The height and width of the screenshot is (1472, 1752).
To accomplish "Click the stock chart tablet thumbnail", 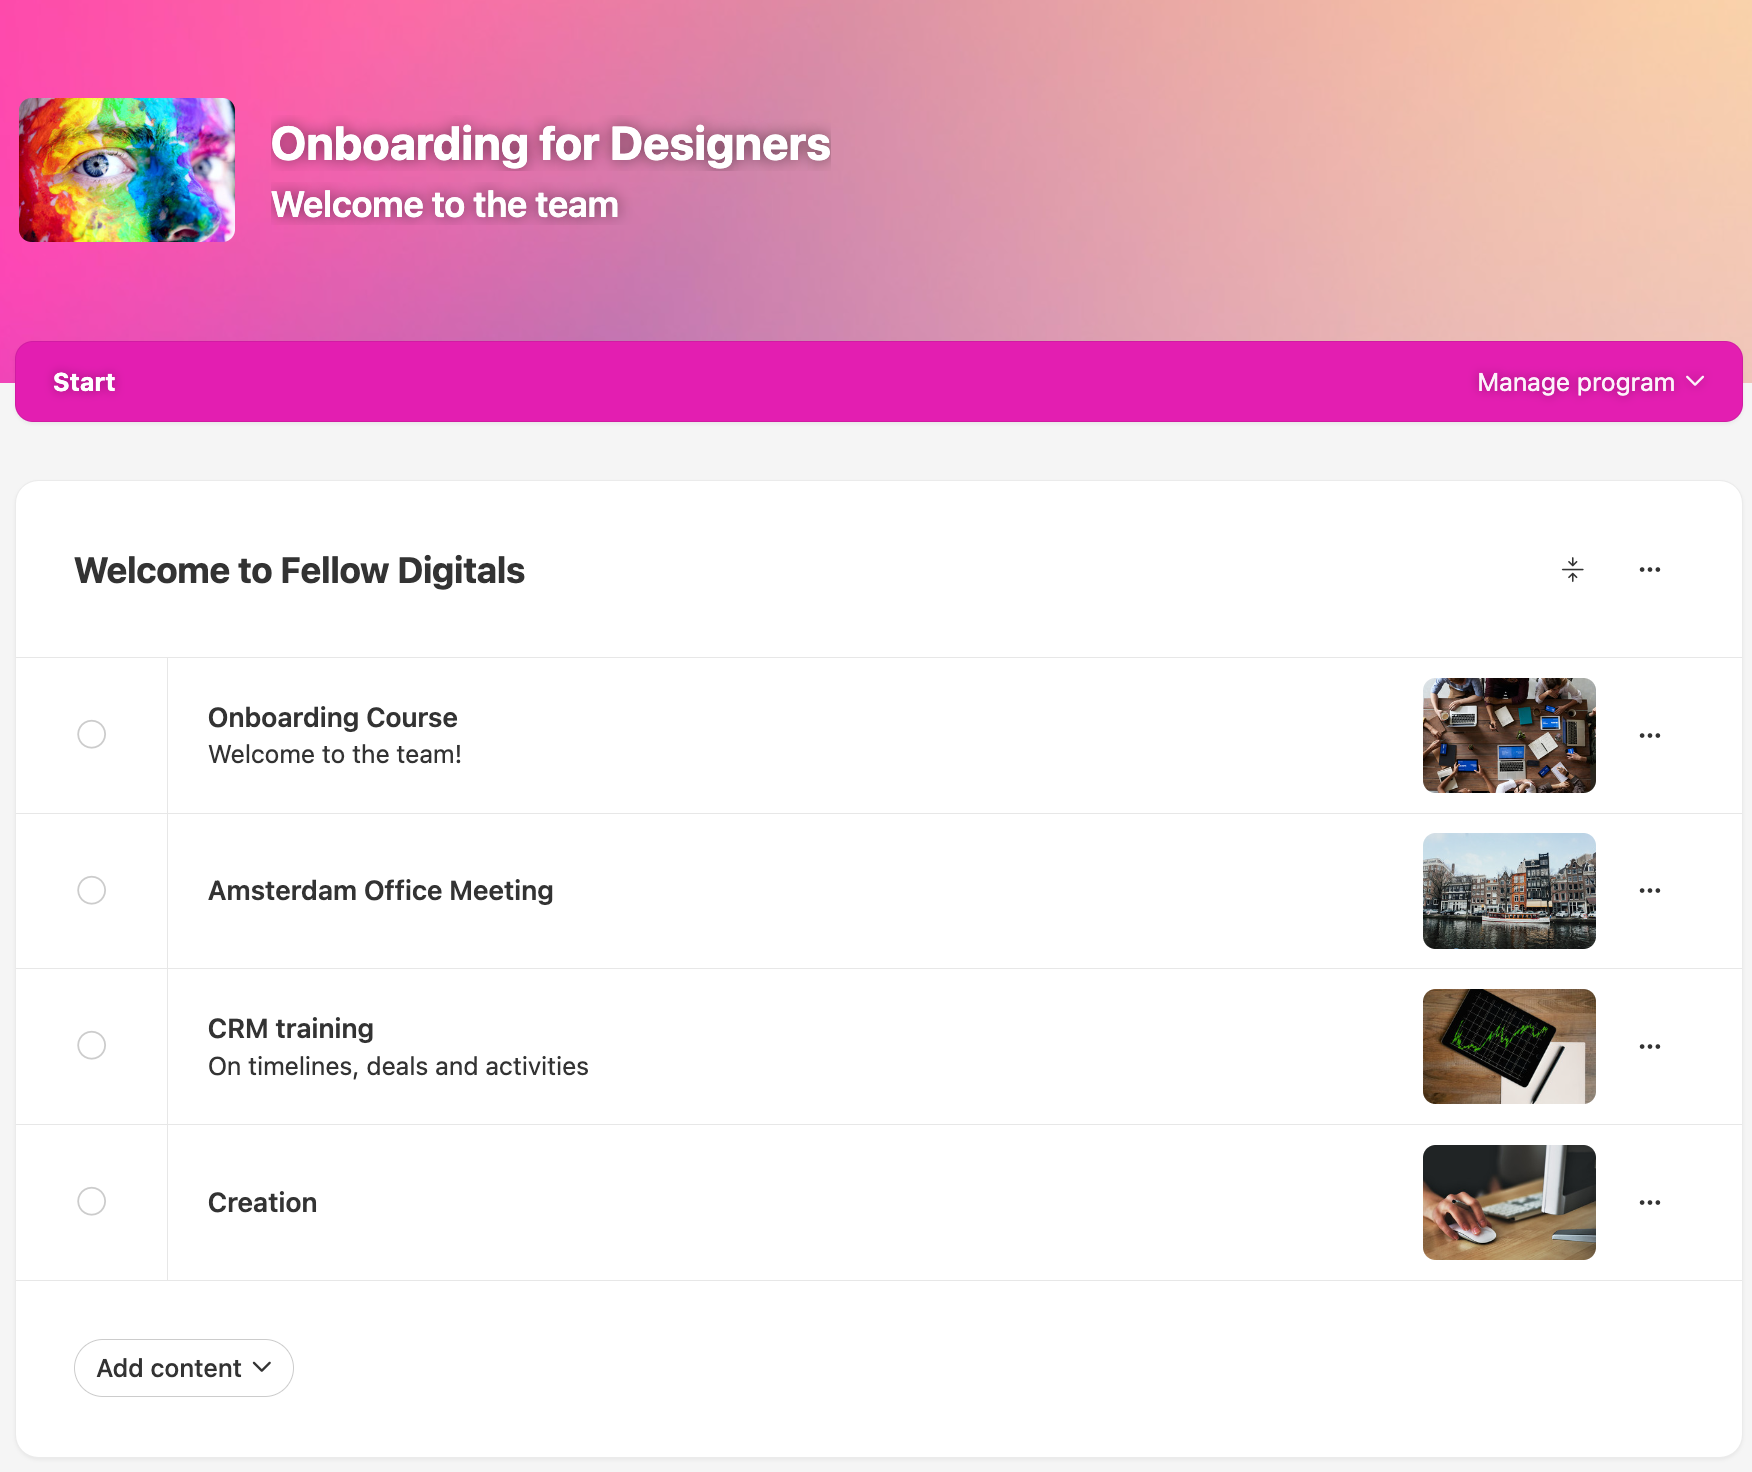I will [1509, 1047].
